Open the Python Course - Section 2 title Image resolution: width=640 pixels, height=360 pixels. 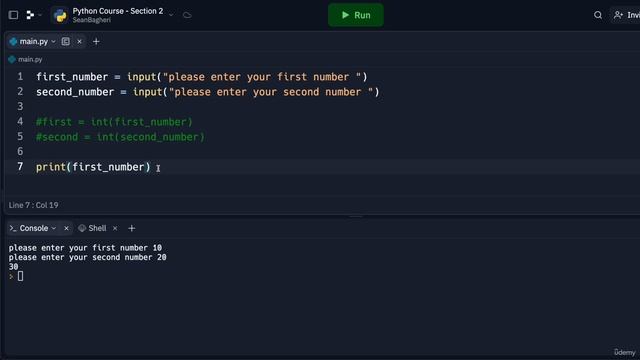click(118, 11)
